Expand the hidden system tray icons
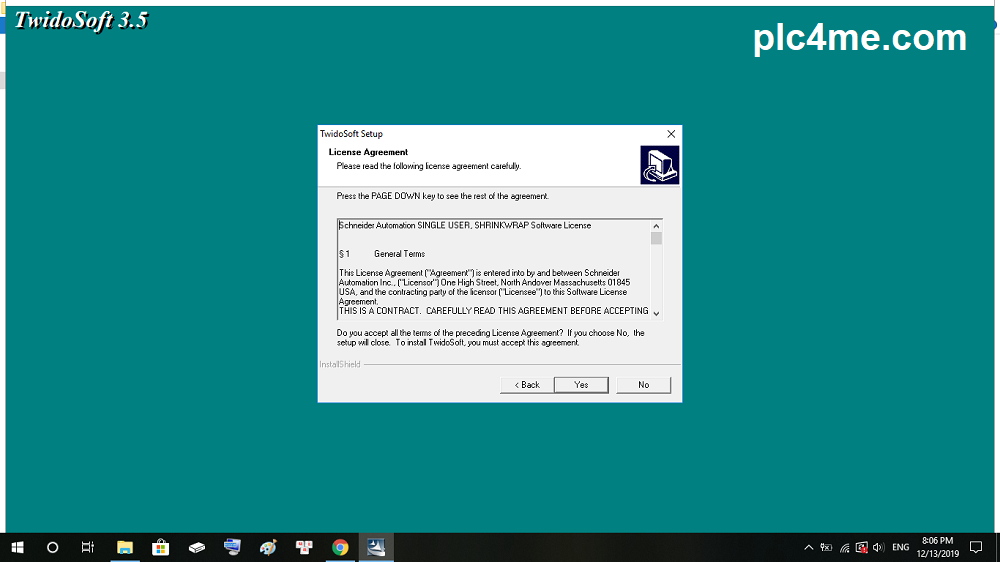 click(808, 548)
